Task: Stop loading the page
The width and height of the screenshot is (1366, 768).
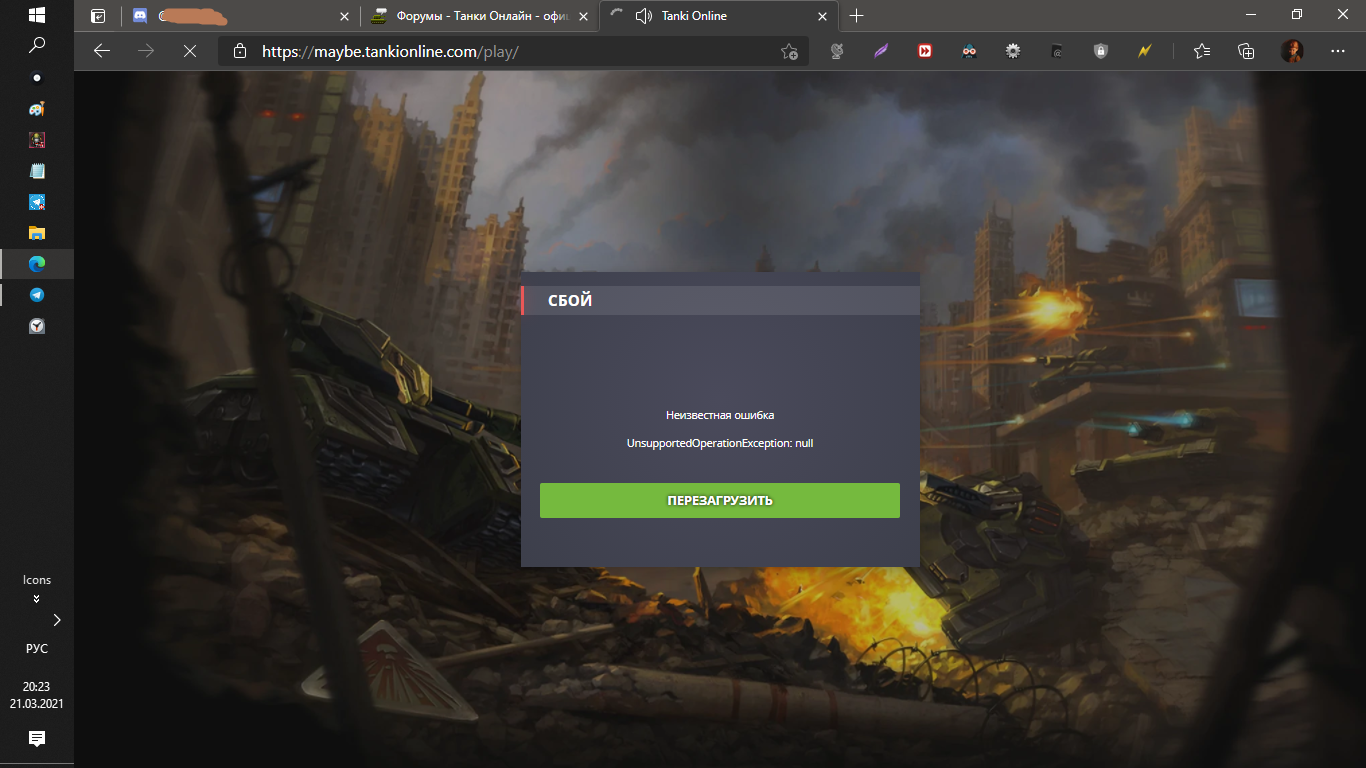Action: point(190,51)
